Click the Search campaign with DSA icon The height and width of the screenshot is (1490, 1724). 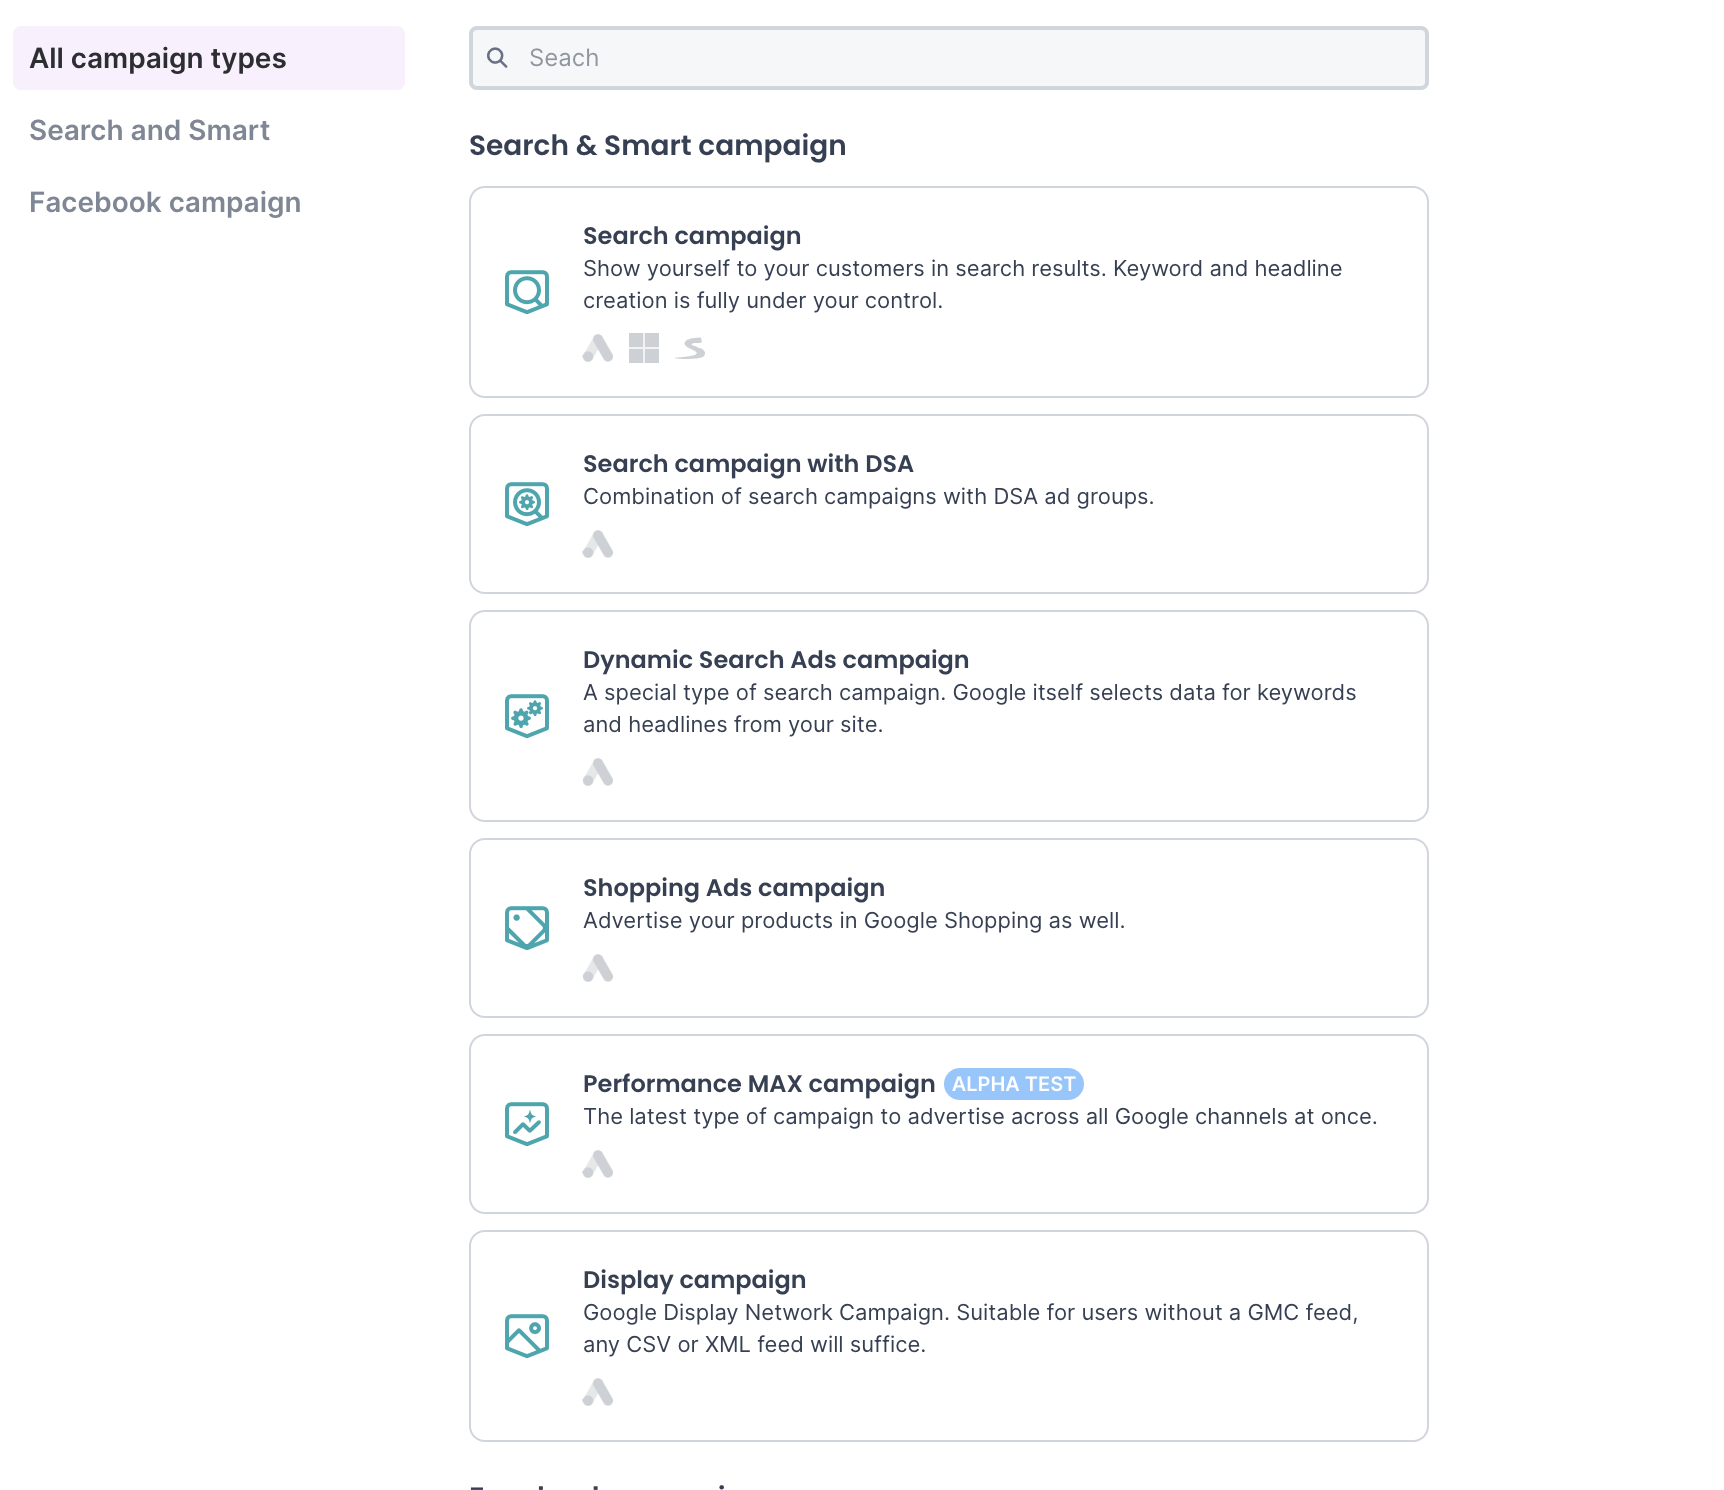click(x=527, y=504)
